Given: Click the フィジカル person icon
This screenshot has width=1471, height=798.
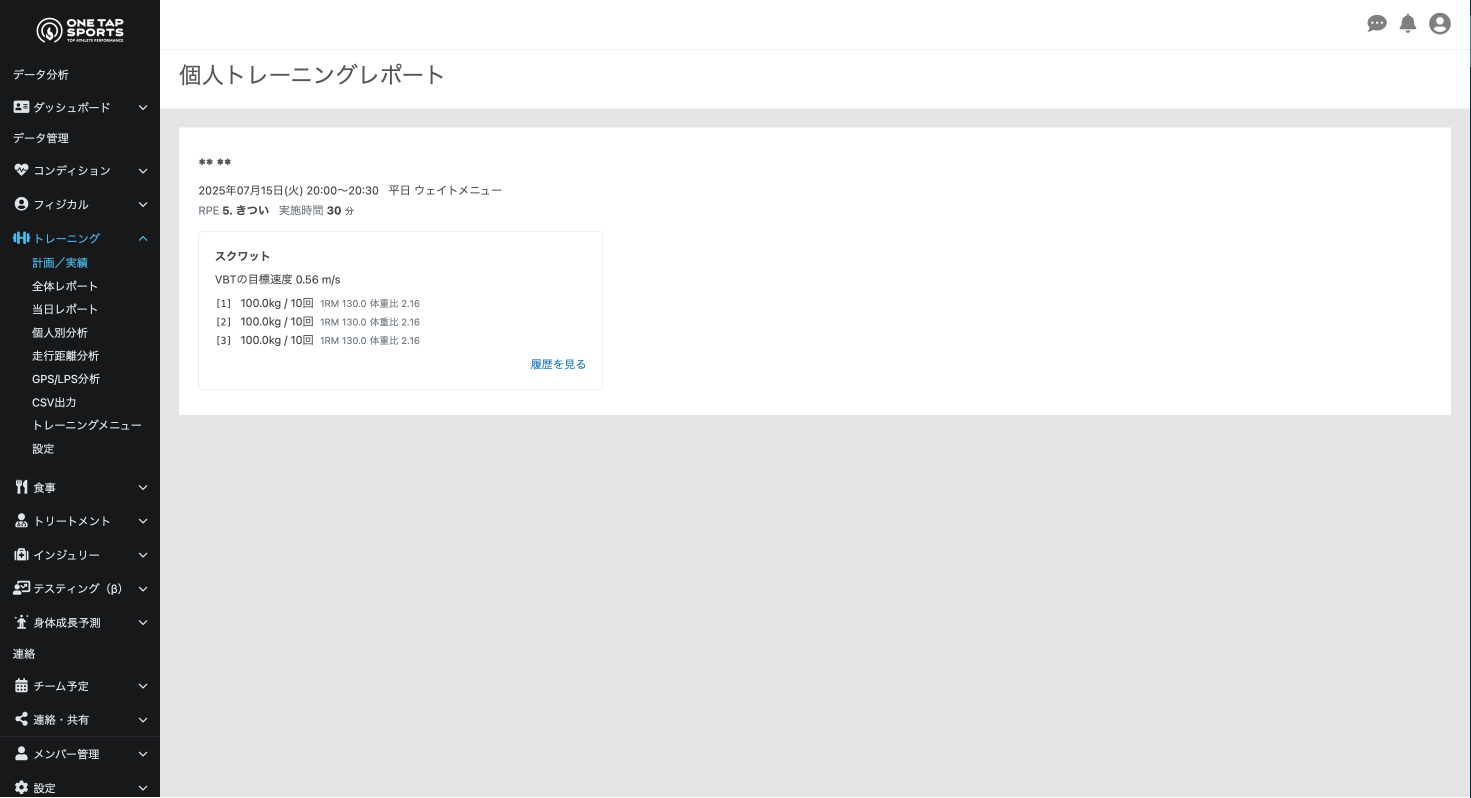Looking at the screenshot, I should point(21,204).
